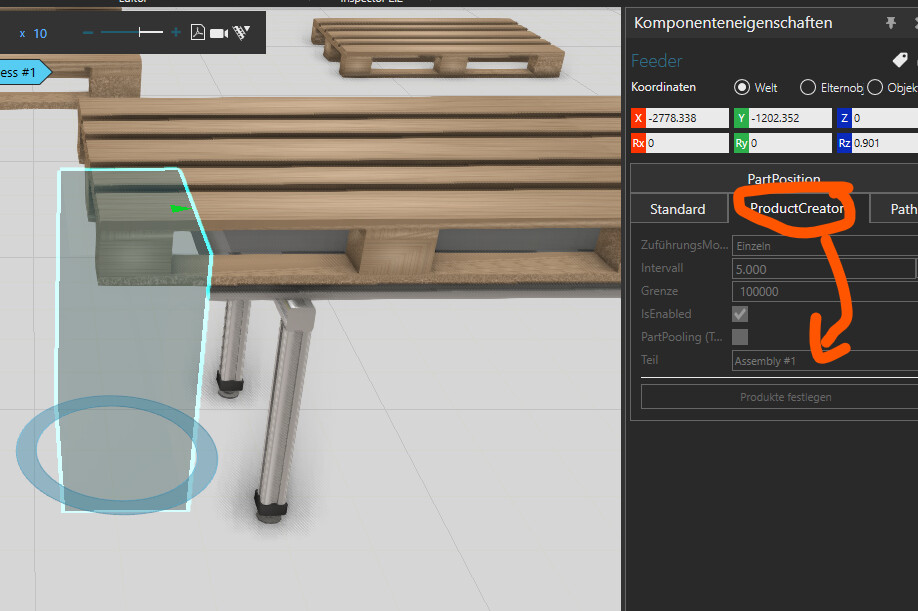Edit the Rx rotation field

click(687, 143)
